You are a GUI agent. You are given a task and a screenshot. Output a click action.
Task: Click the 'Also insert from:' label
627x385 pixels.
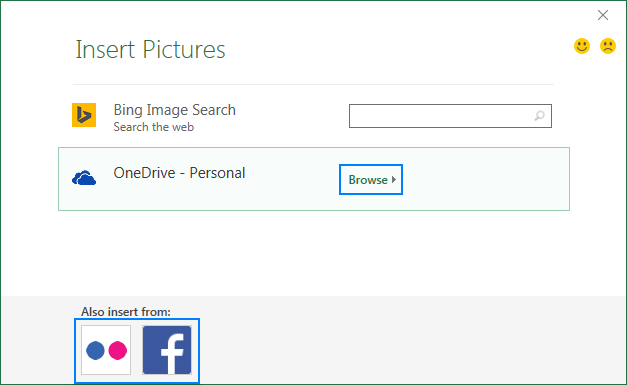click(x=126, y=312)
